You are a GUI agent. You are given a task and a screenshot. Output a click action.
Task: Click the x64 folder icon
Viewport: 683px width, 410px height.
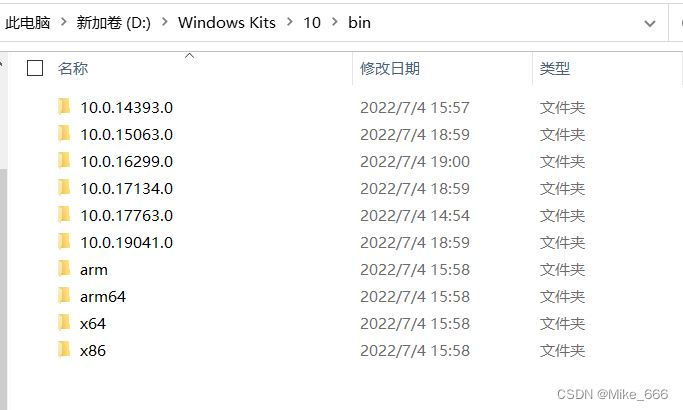(x=64, y=323)
